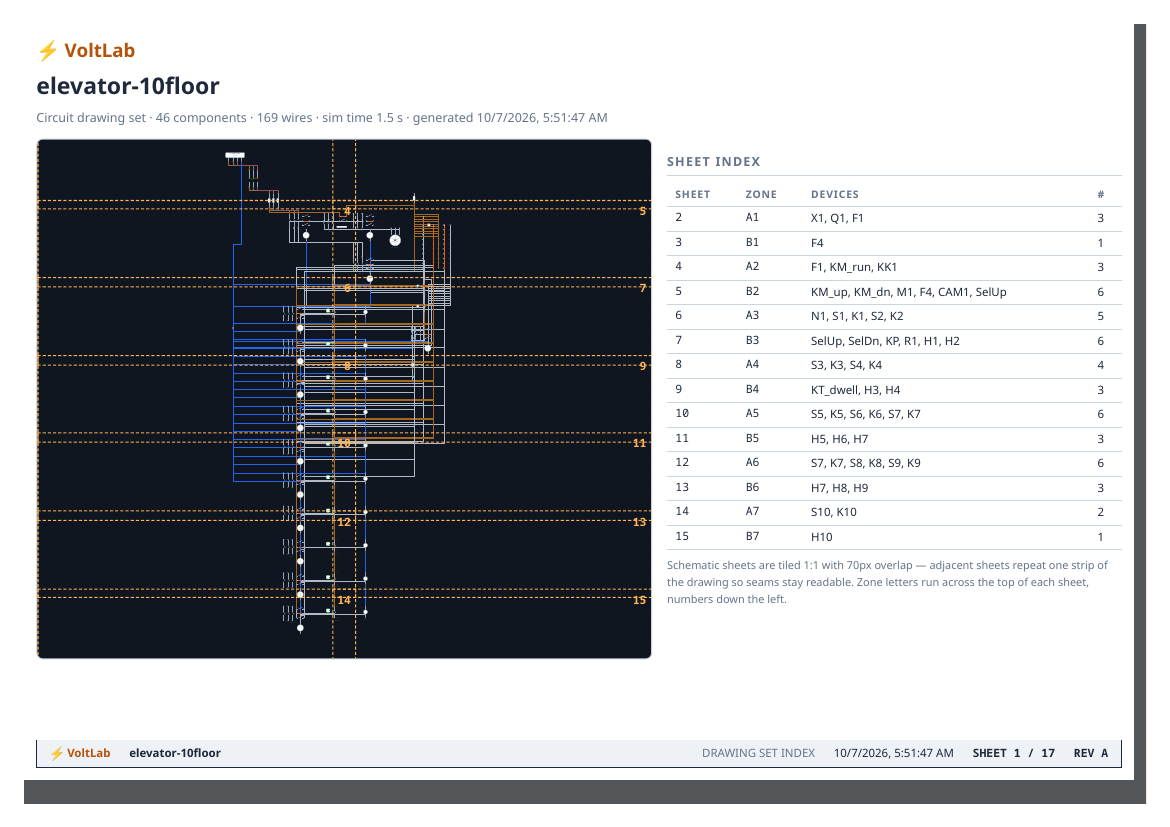Click zone 'B7' in the sheet index
The height and width of the screenshot is (827, 1170).
pyautogui.click(x=752, y=537)
